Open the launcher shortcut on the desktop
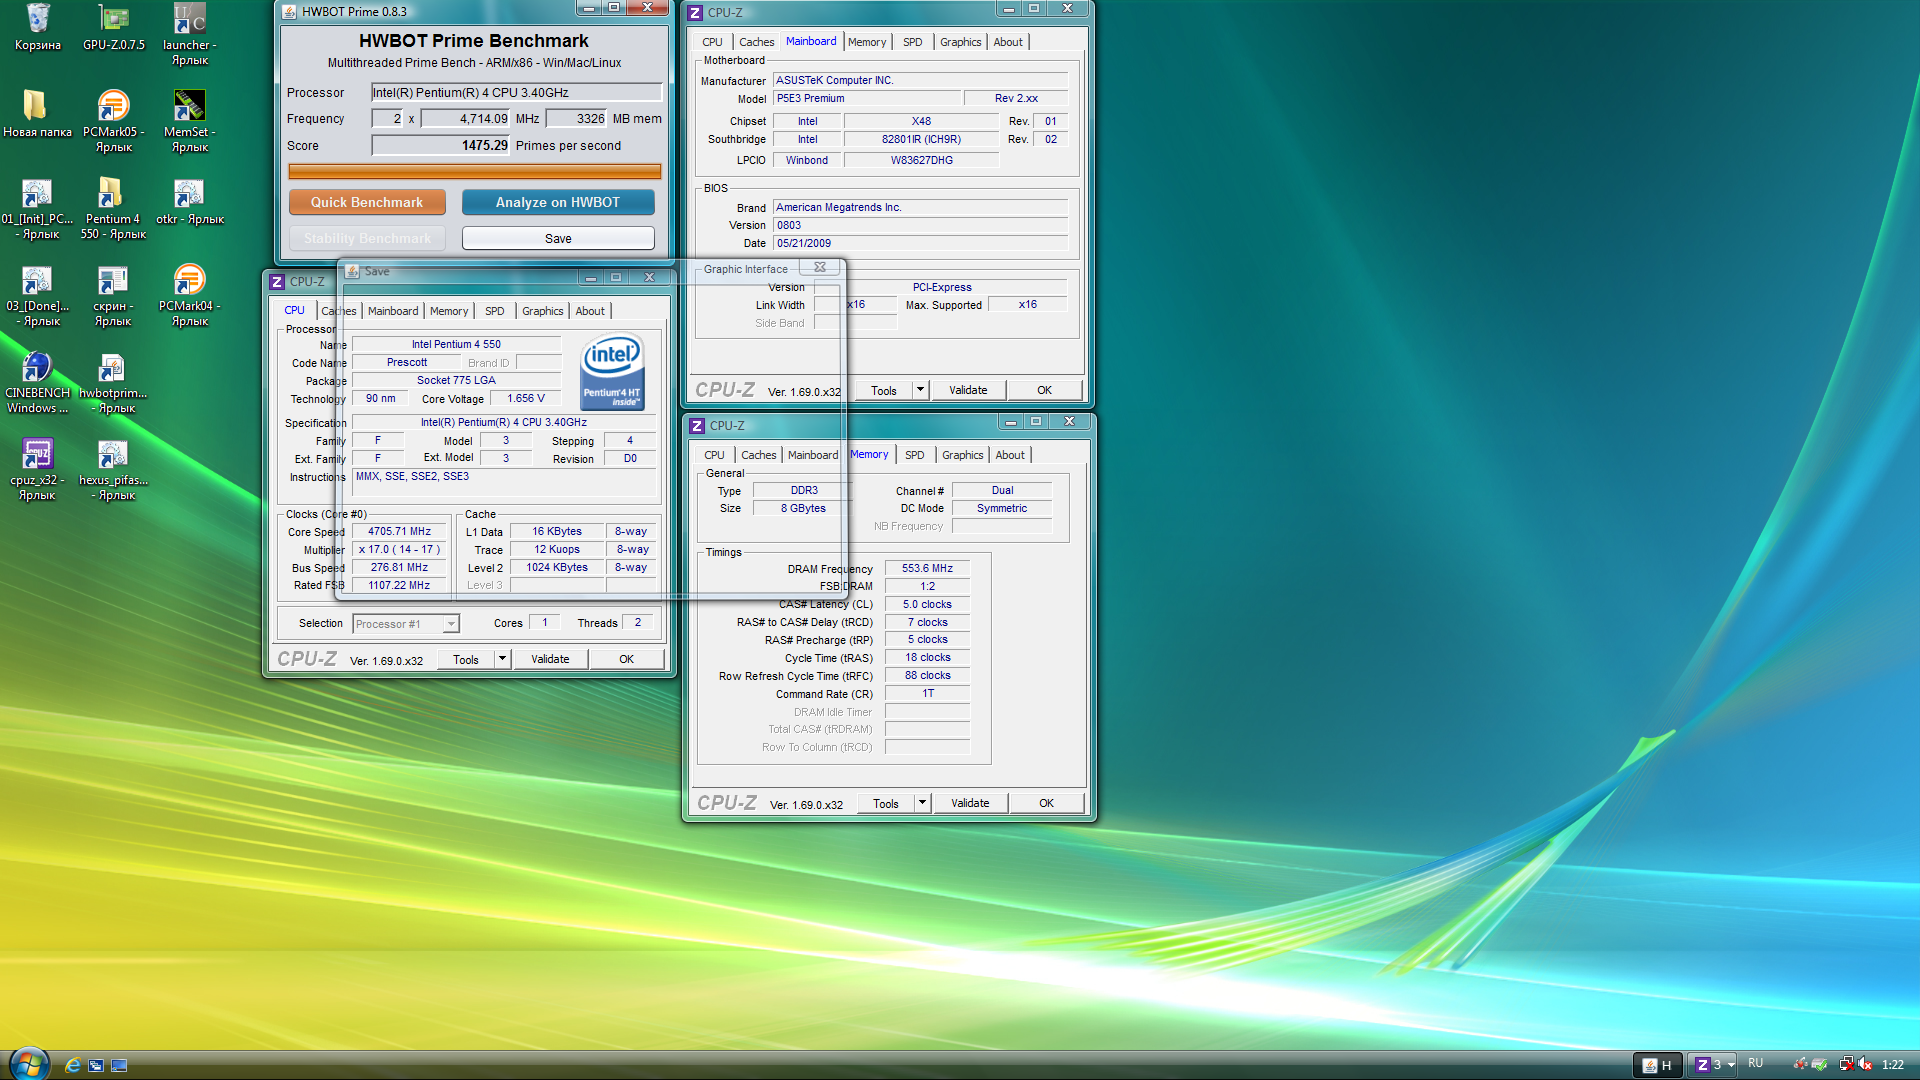The width and height of the screenshot is (1920, 1080). pyautogui.click(x=189, y=34)
